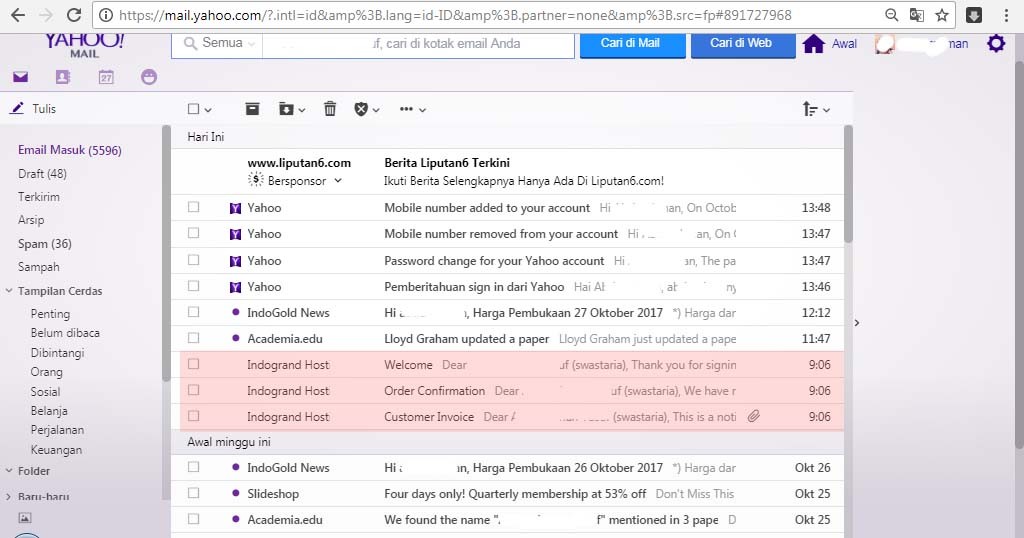The width and height of the screenshot is (1024, 538).
Task: Open the sort order dropdown
Action: (x=816, y=109)
